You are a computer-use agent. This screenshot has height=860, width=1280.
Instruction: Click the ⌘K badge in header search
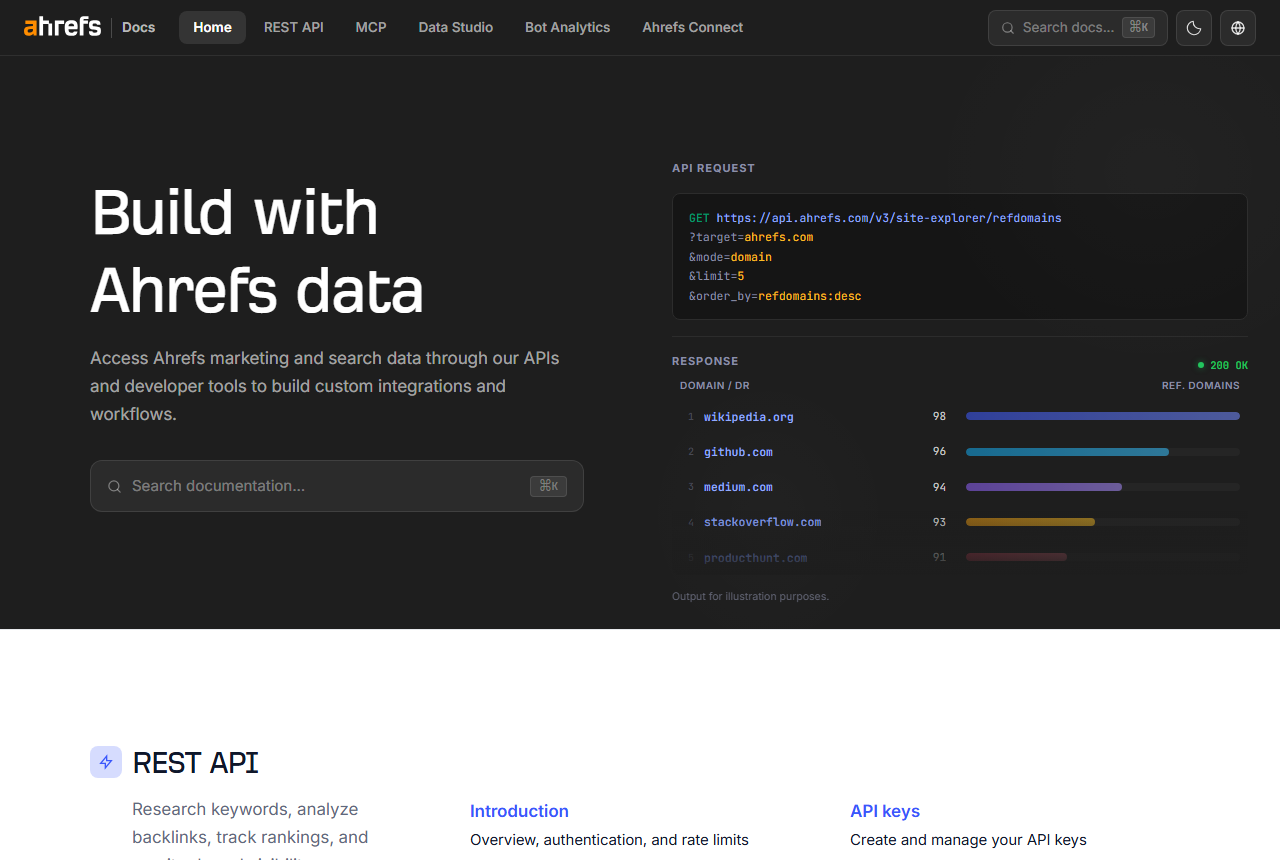[x=1138, y=28]
